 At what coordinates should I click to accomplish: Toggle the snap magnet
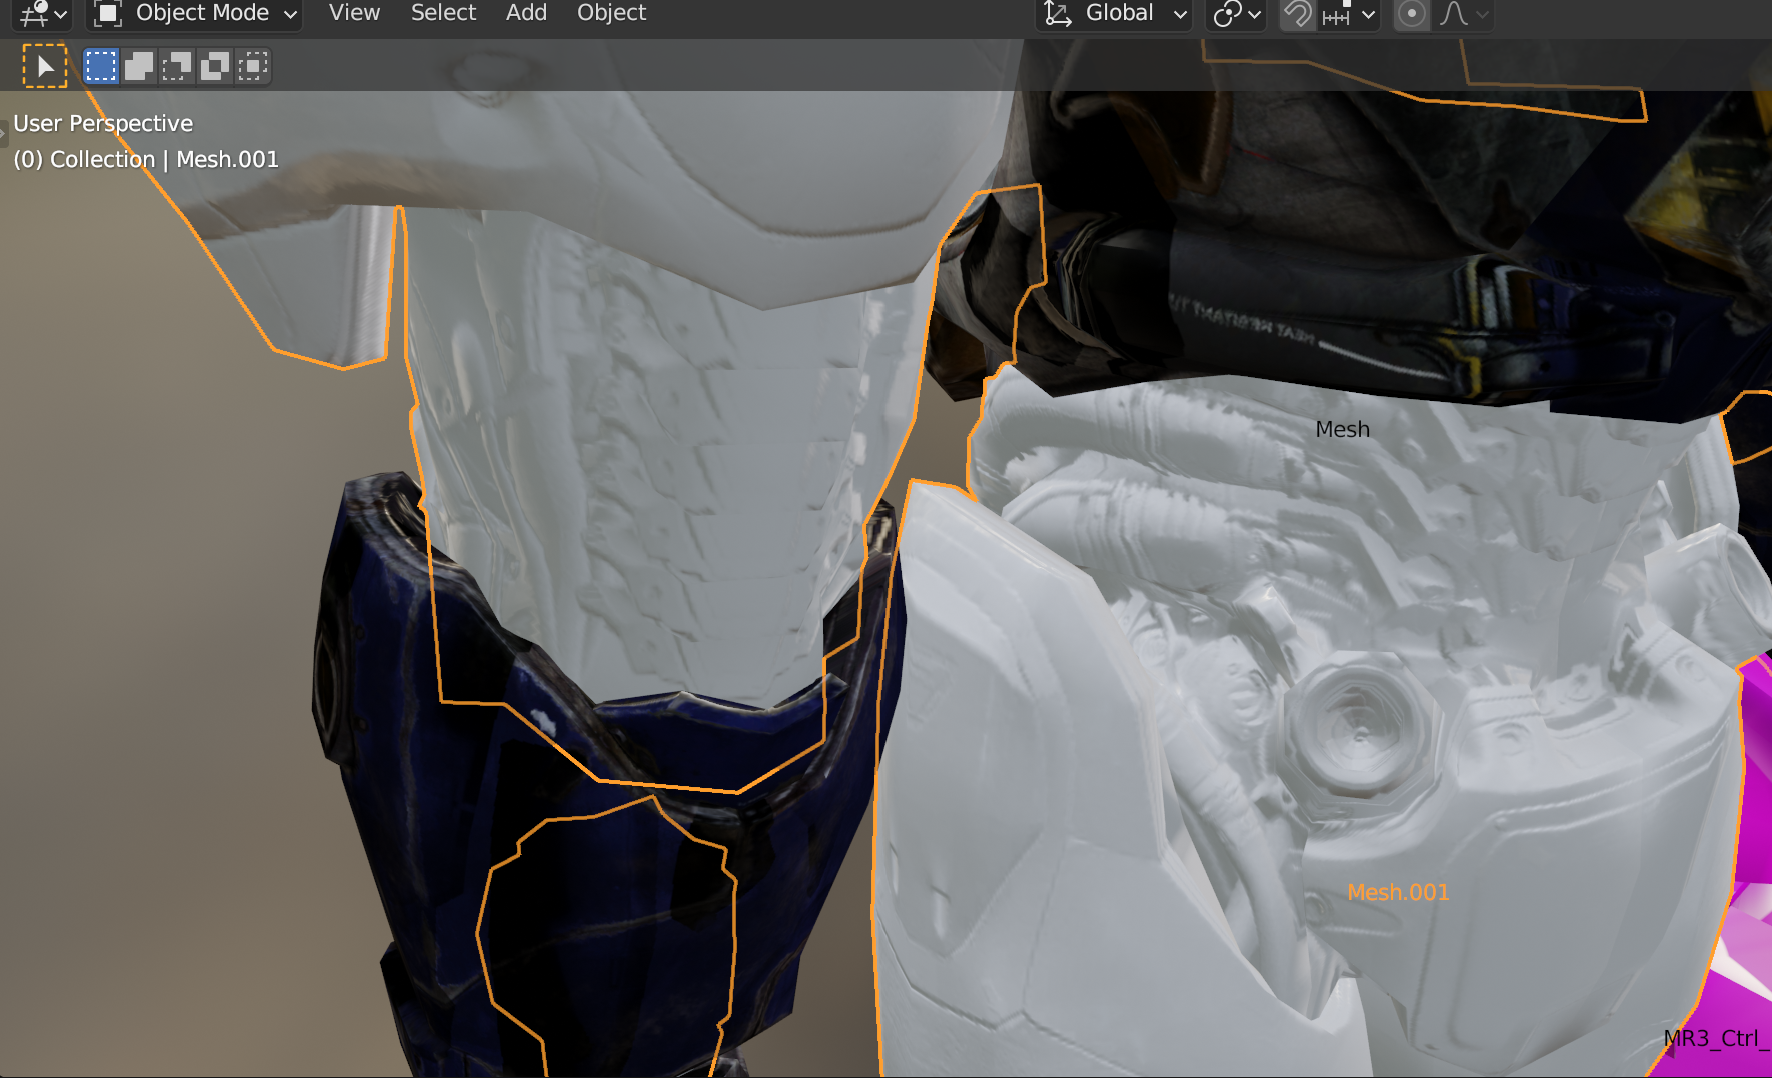[x=1298, y=14]
